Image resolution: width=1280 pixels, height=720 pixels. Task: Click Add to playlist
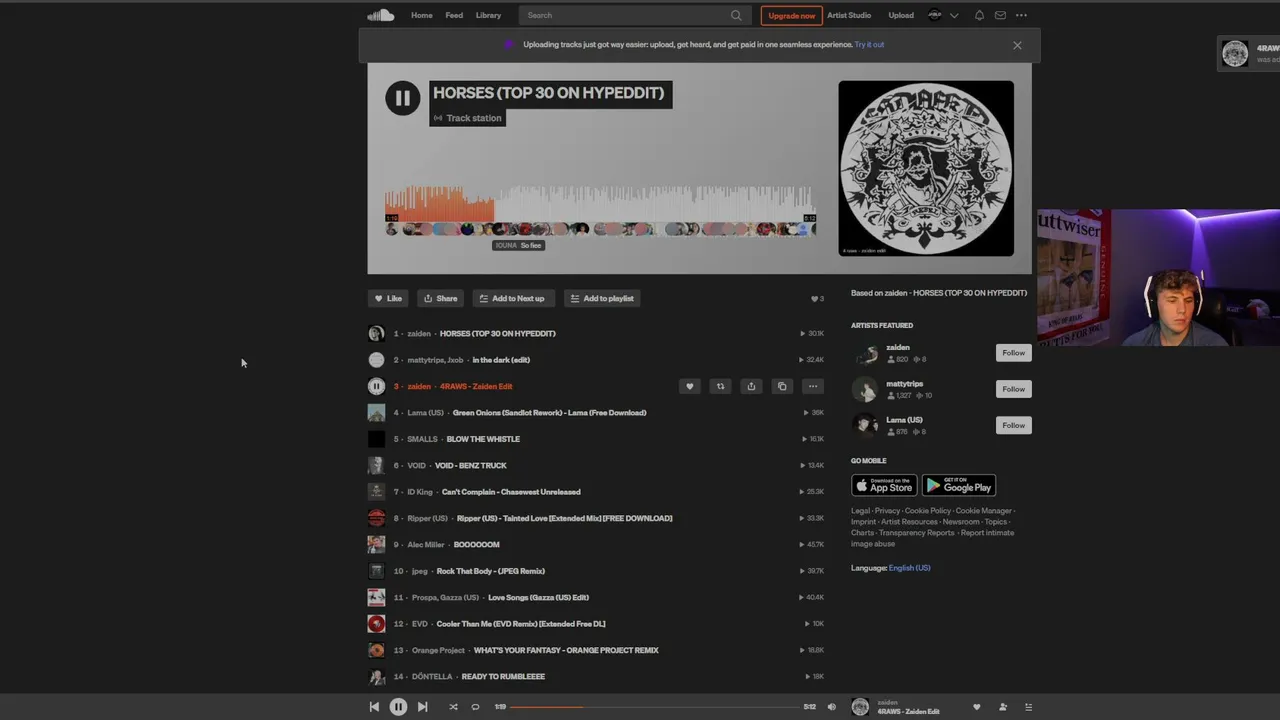(x=602, y=298)
